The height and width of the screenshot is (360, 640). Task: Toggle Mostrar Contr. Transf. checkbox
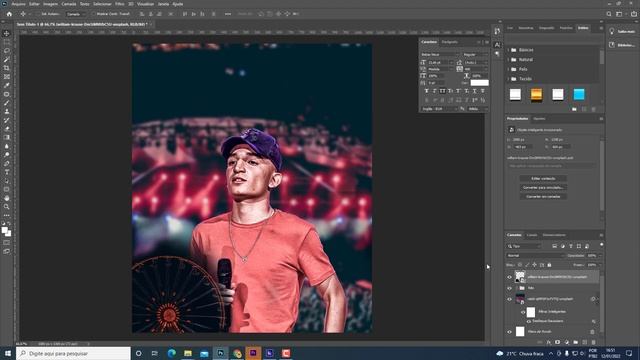93,14
